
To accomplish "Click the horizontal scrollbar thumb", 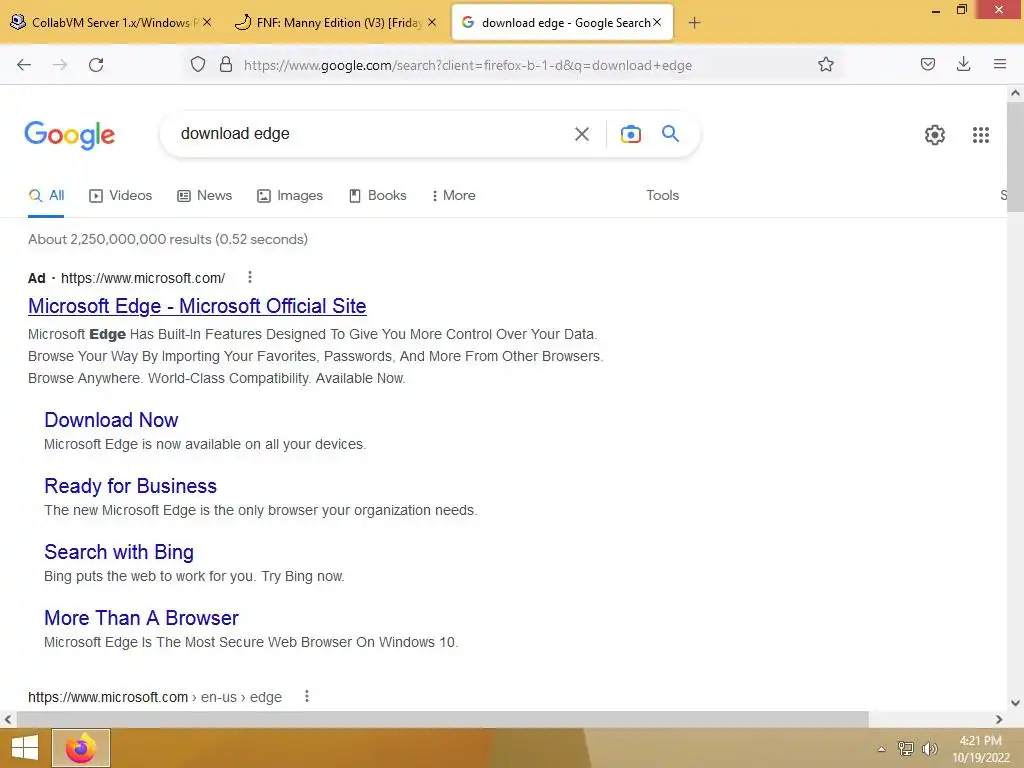I will tap(442, 719).
